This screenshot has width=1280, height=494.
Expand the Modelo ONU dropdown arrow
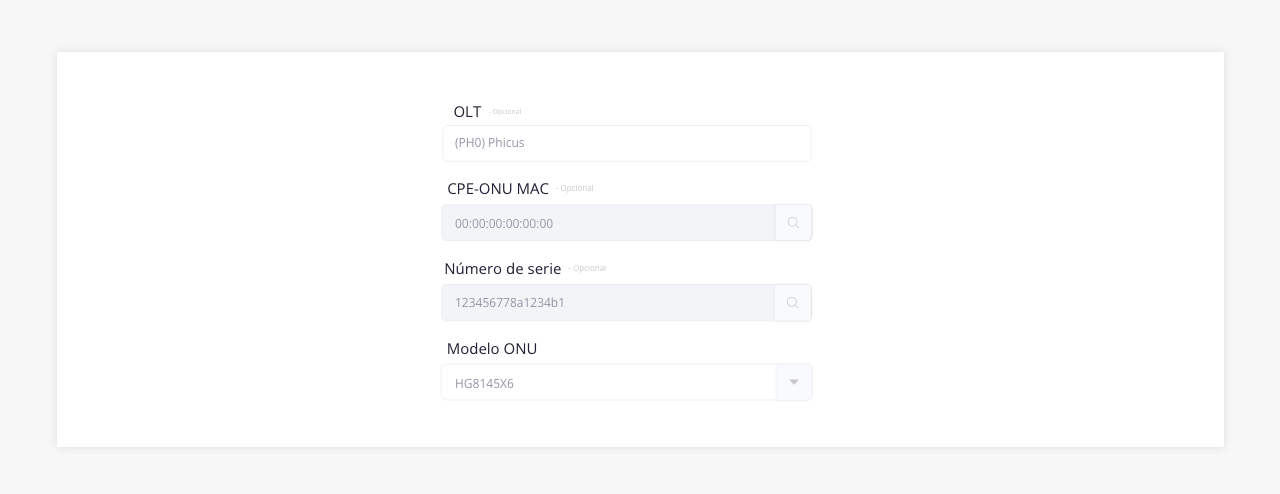[x=794, y=383]
